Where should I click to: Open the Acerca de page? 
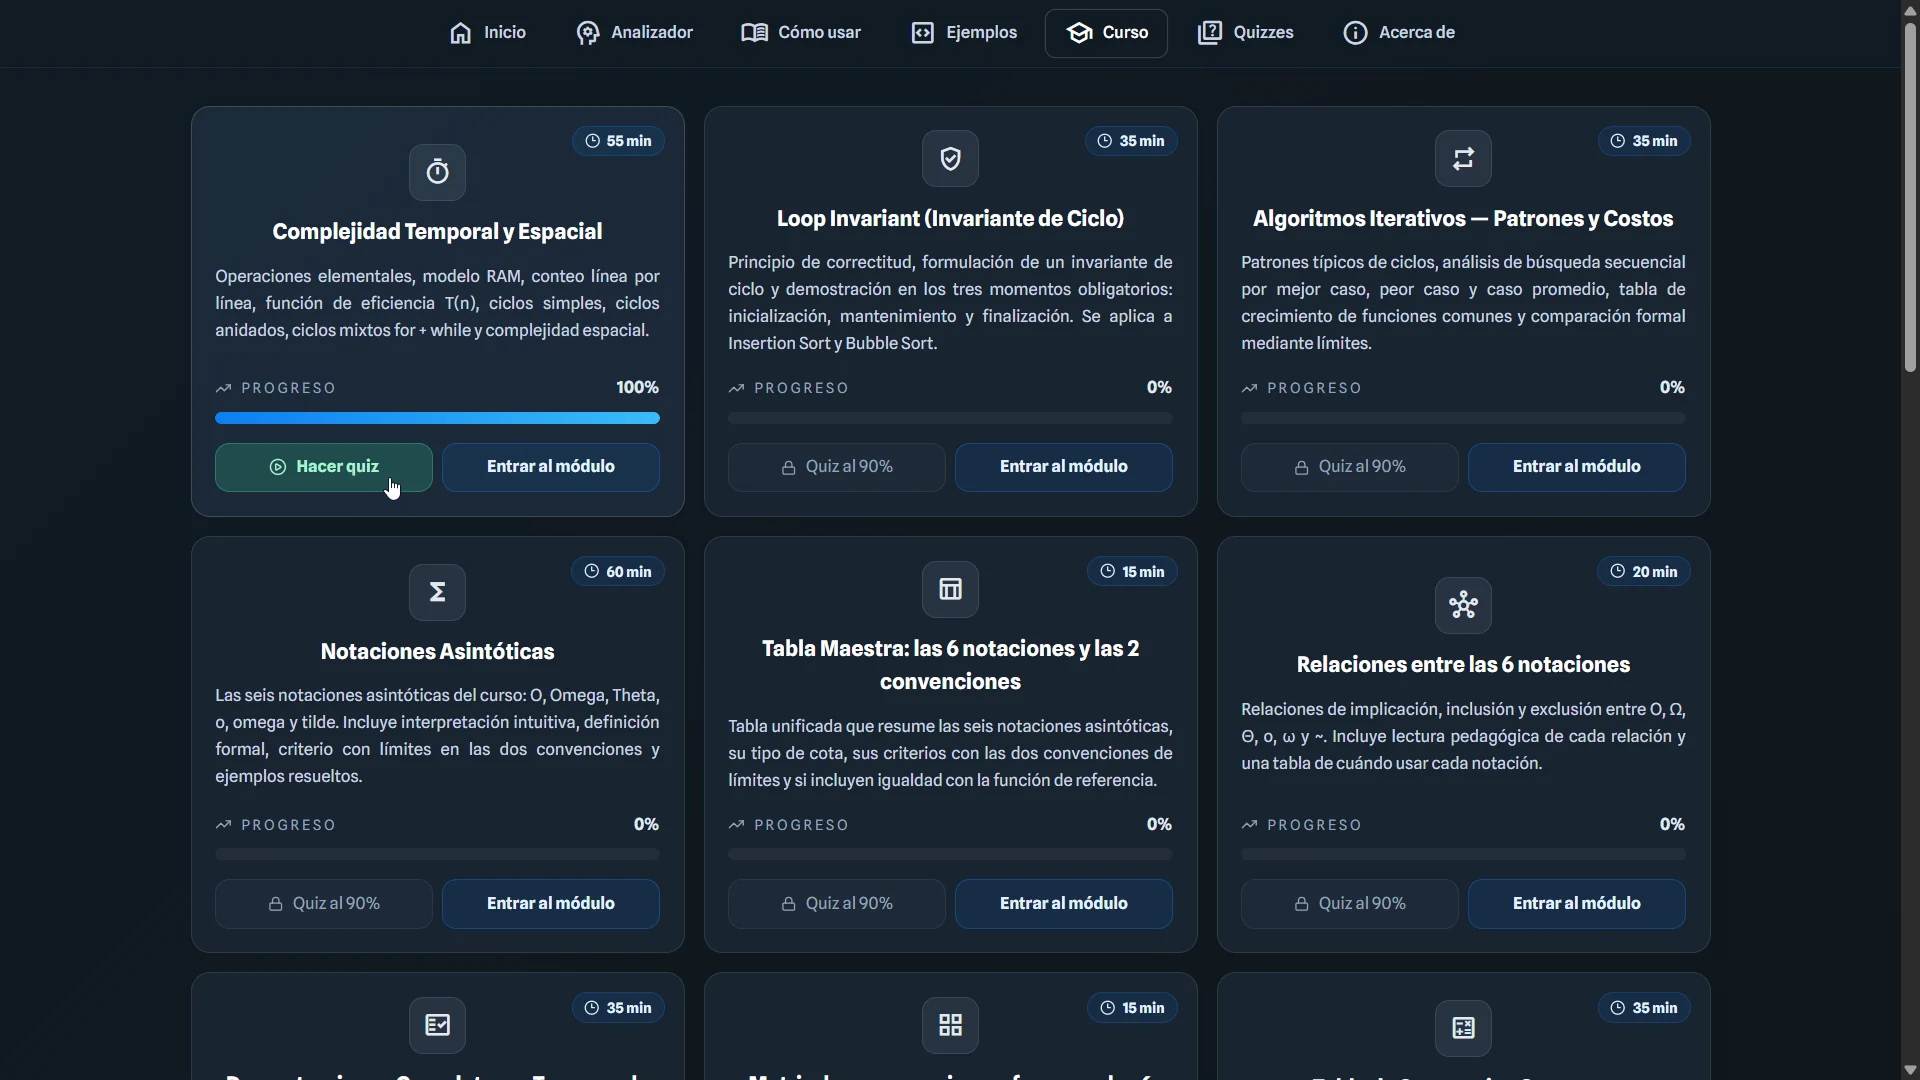(x=1399, y=33)
